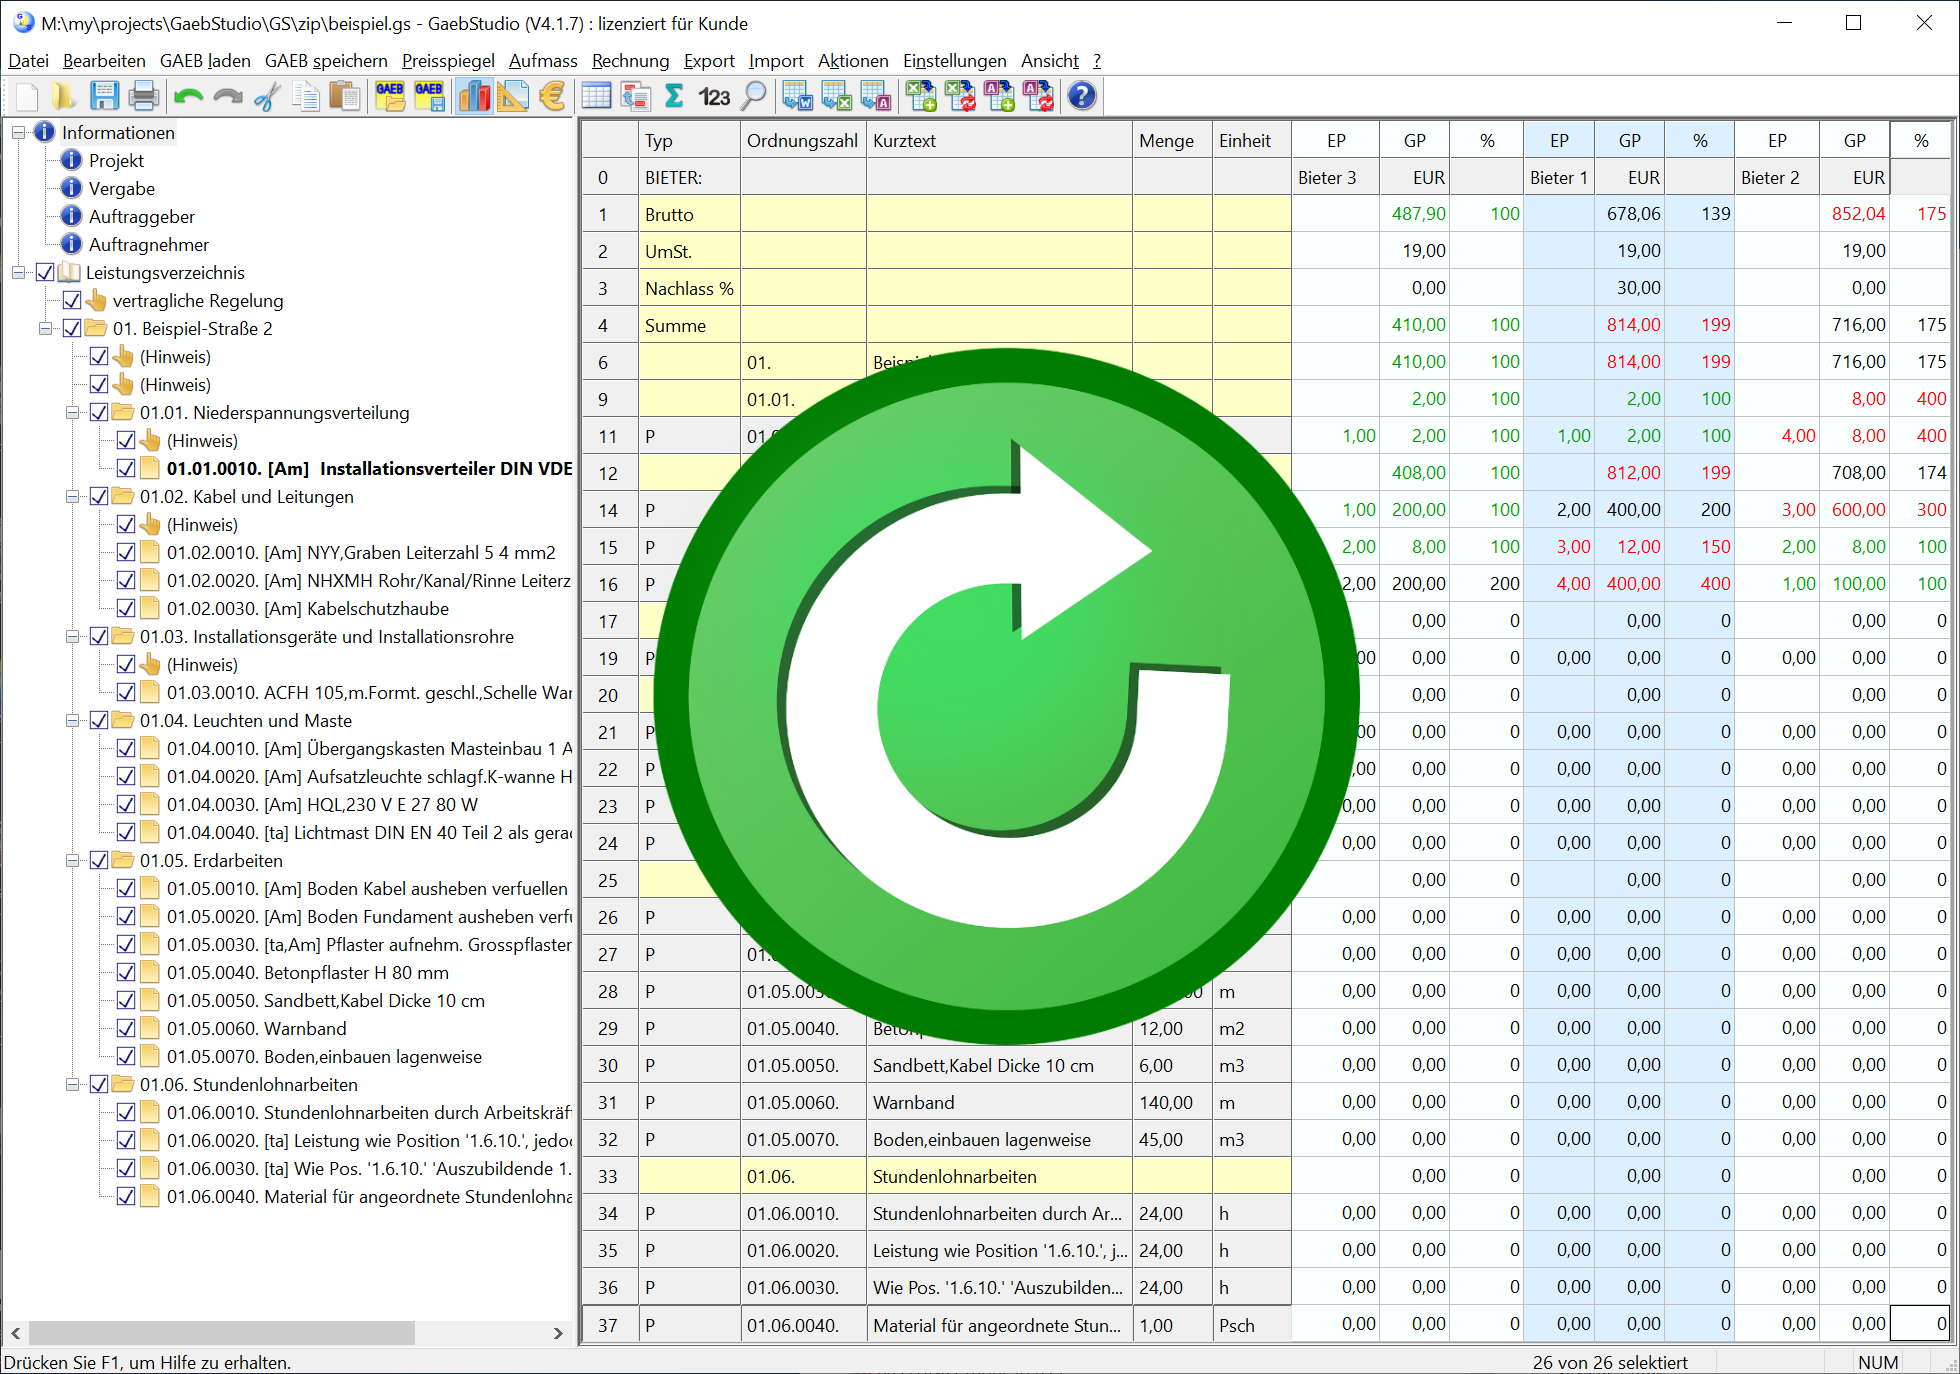Image resolution: width=1960 pixels, height=1374 pixels.
Task: Open the Aktionen menu
Action: click(x=852, y=61)
